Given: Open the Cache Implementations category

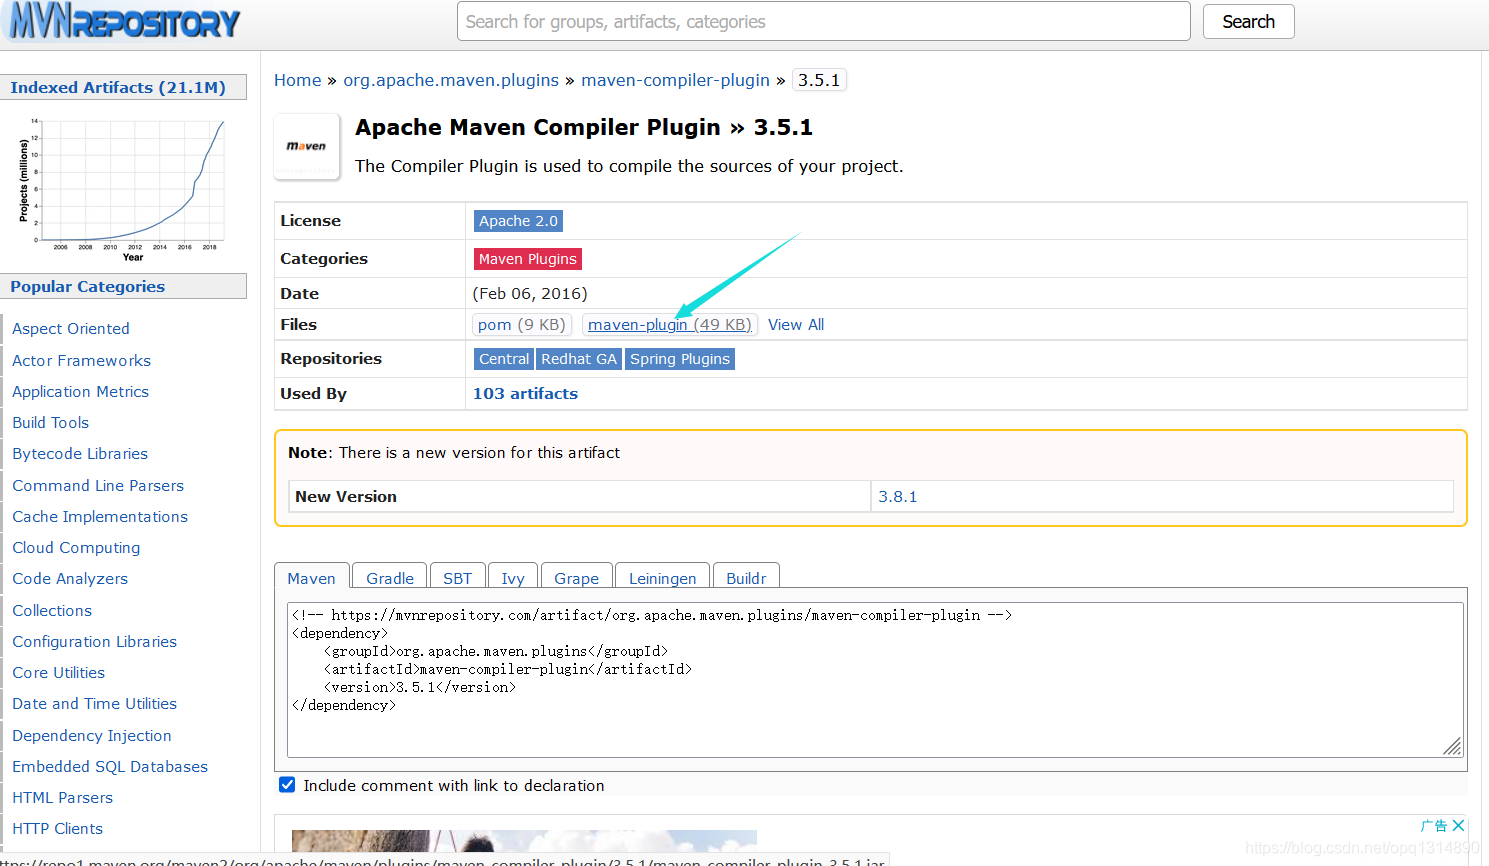Looking at the screenshot, I should coord(100,516).
